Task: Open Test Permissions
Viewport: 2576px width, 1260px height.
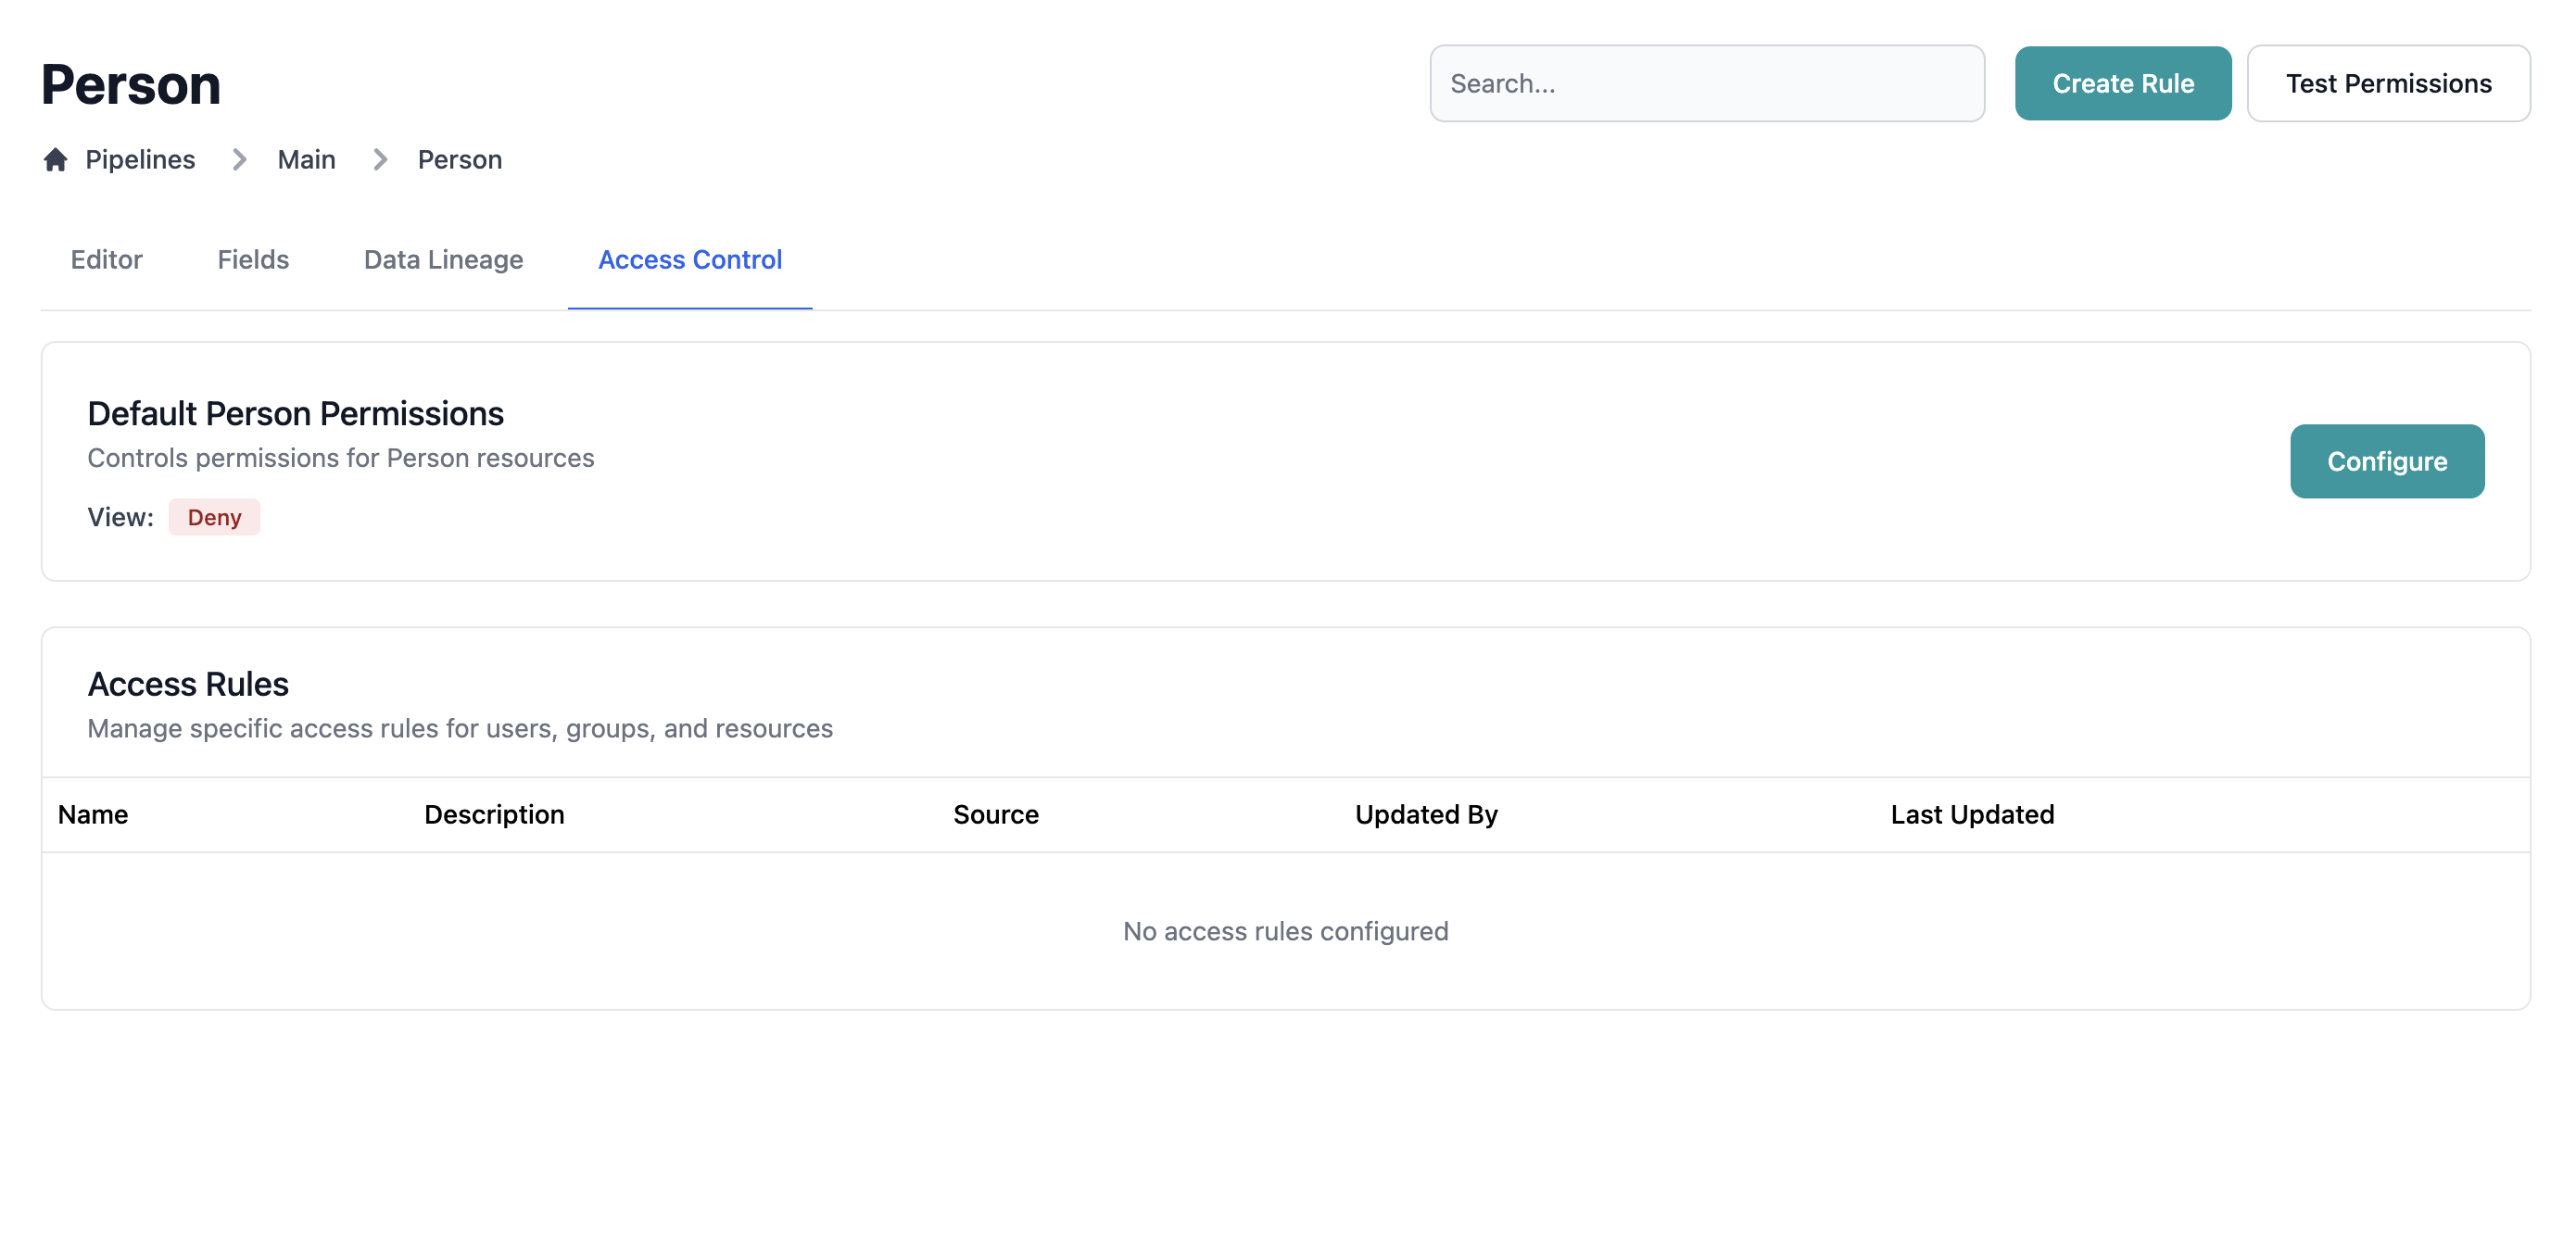Action: pyautogui.click(x=2387, y=84)
